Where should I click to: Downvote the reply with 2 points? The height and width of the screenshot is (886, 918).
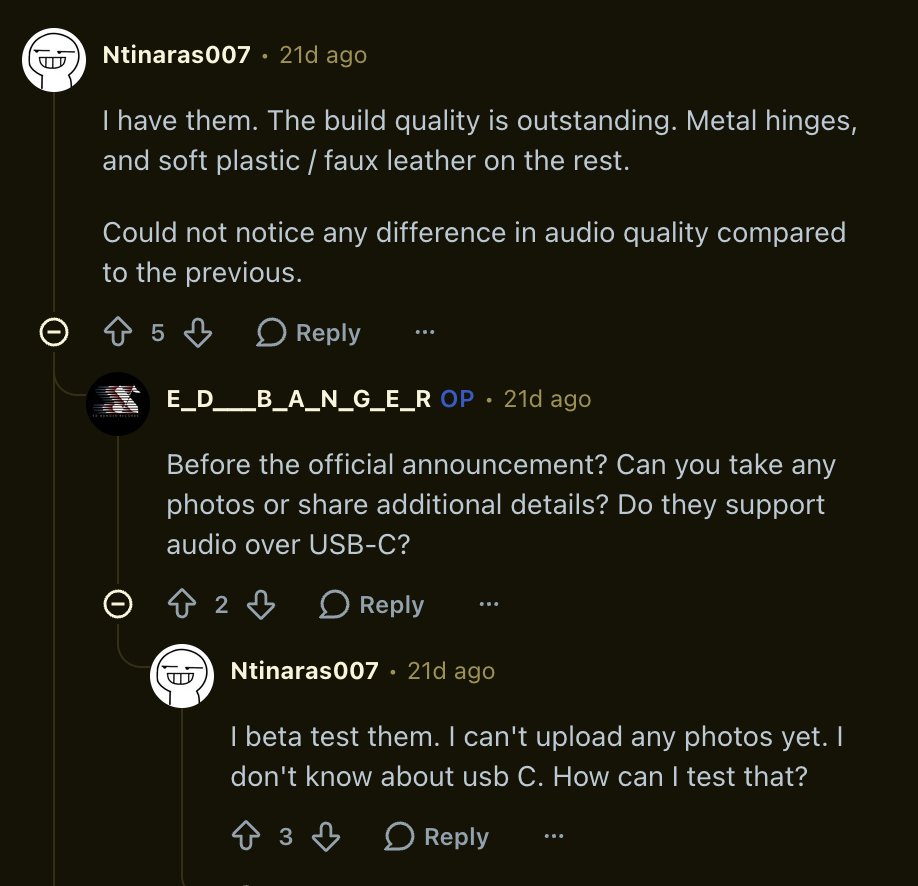pos(261,605)
